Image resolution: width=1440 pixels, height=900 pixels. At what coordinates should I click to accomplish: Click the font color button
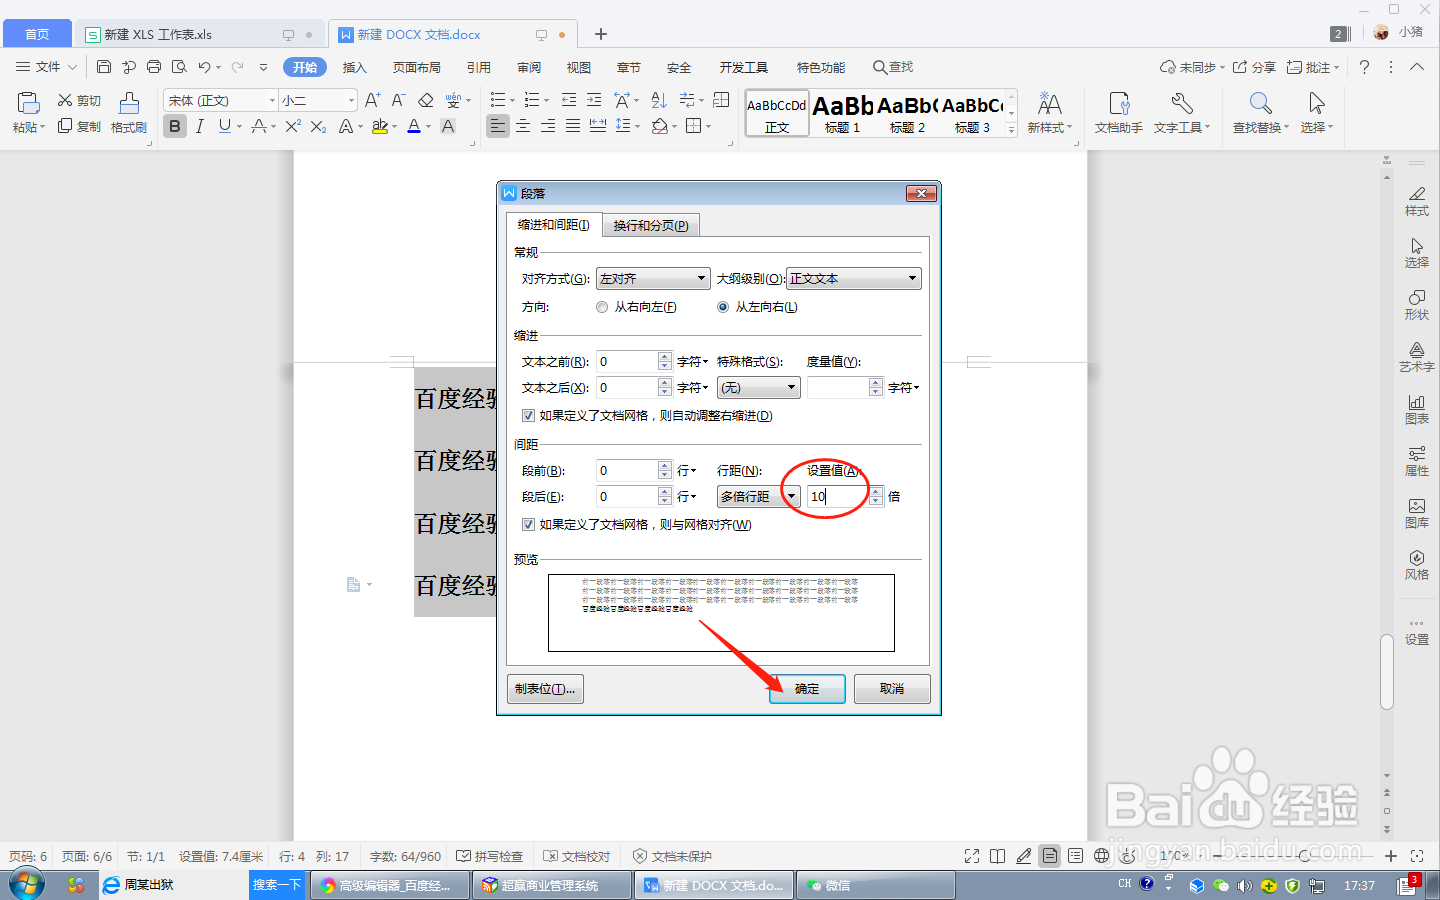(414, 126)
